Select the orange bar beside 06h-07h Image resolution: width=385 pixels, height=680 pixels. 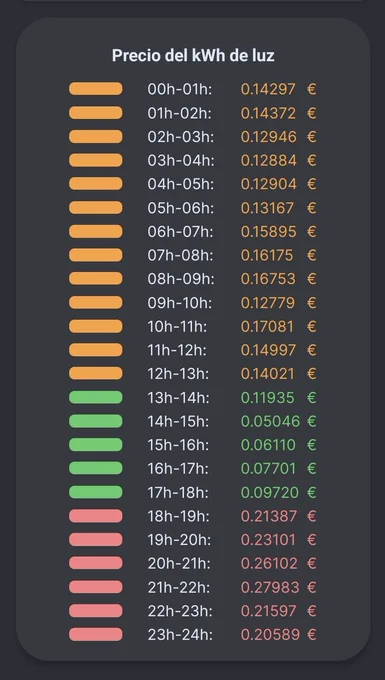pyautogui.click(x=95, y=231)
